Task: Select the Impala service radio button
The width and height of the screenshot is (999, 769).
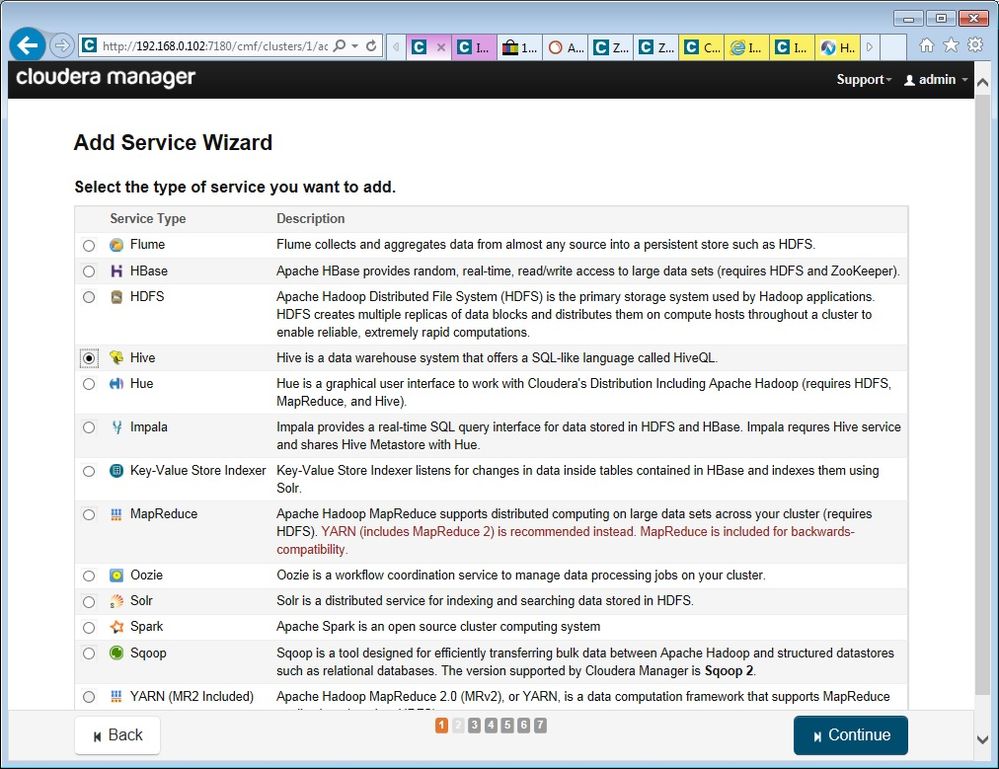Action: coord(89,428)
